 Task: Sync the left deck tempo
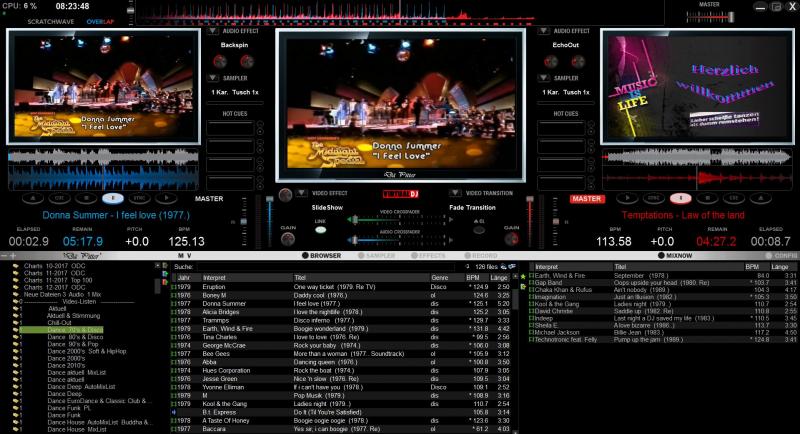click(x=139, y=198)
